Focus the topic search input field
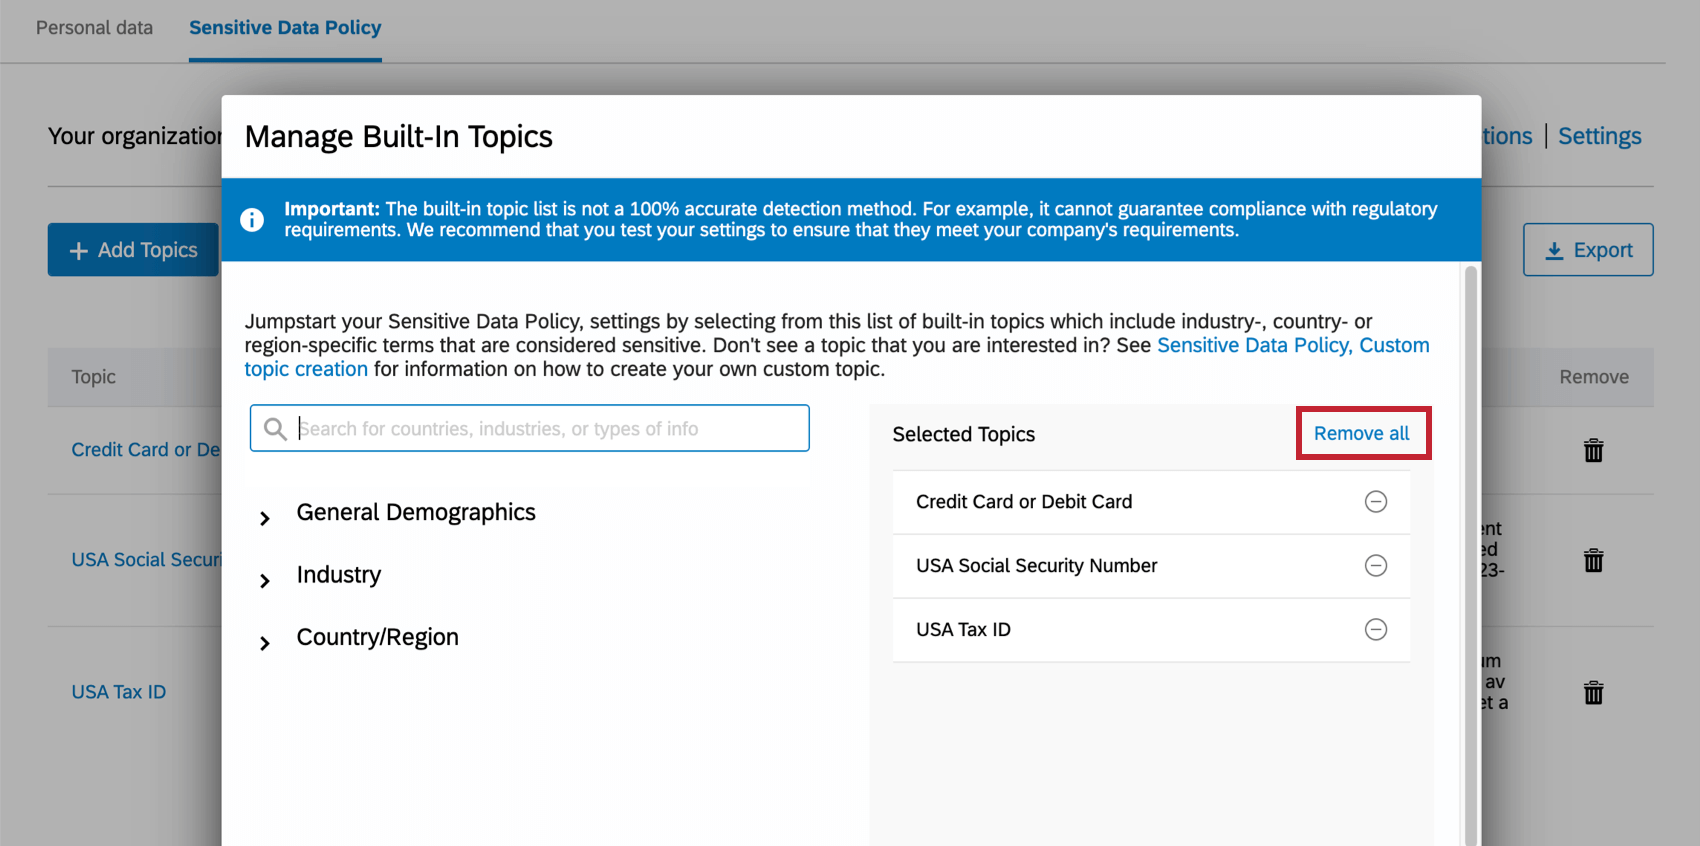 [x=550, y=429]
